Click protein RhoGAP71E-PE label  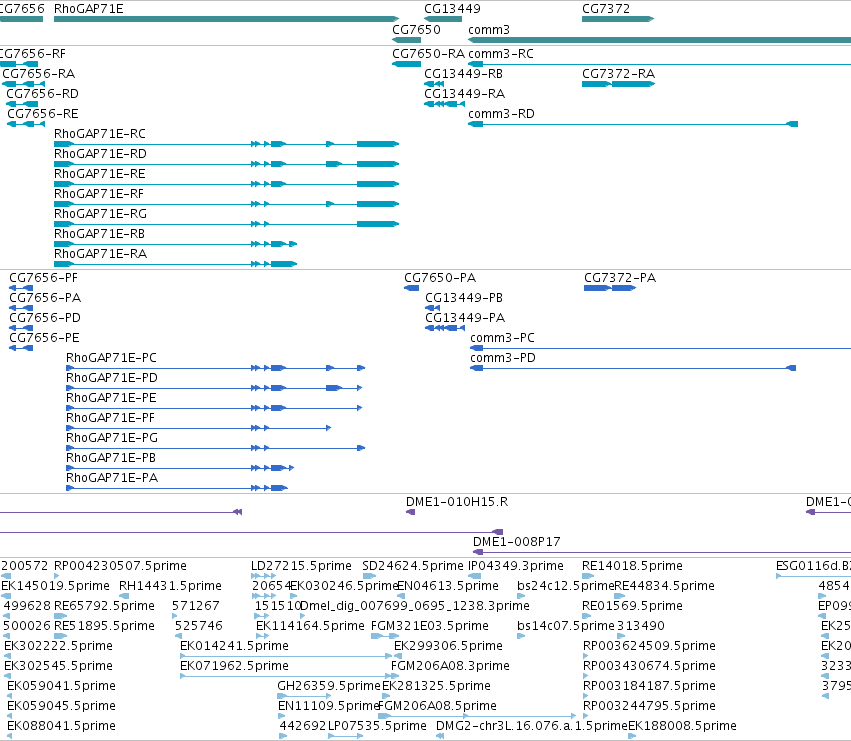pos(111,398)
